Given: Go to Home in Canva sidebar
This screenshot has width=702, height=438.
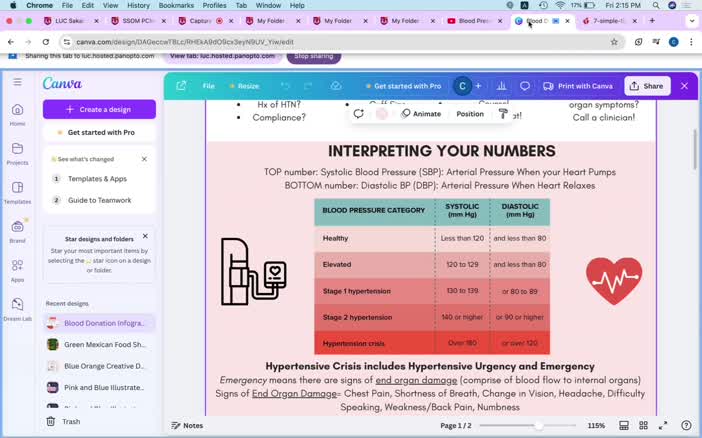Looking at the screenshot, I should [x=17, y=115].
